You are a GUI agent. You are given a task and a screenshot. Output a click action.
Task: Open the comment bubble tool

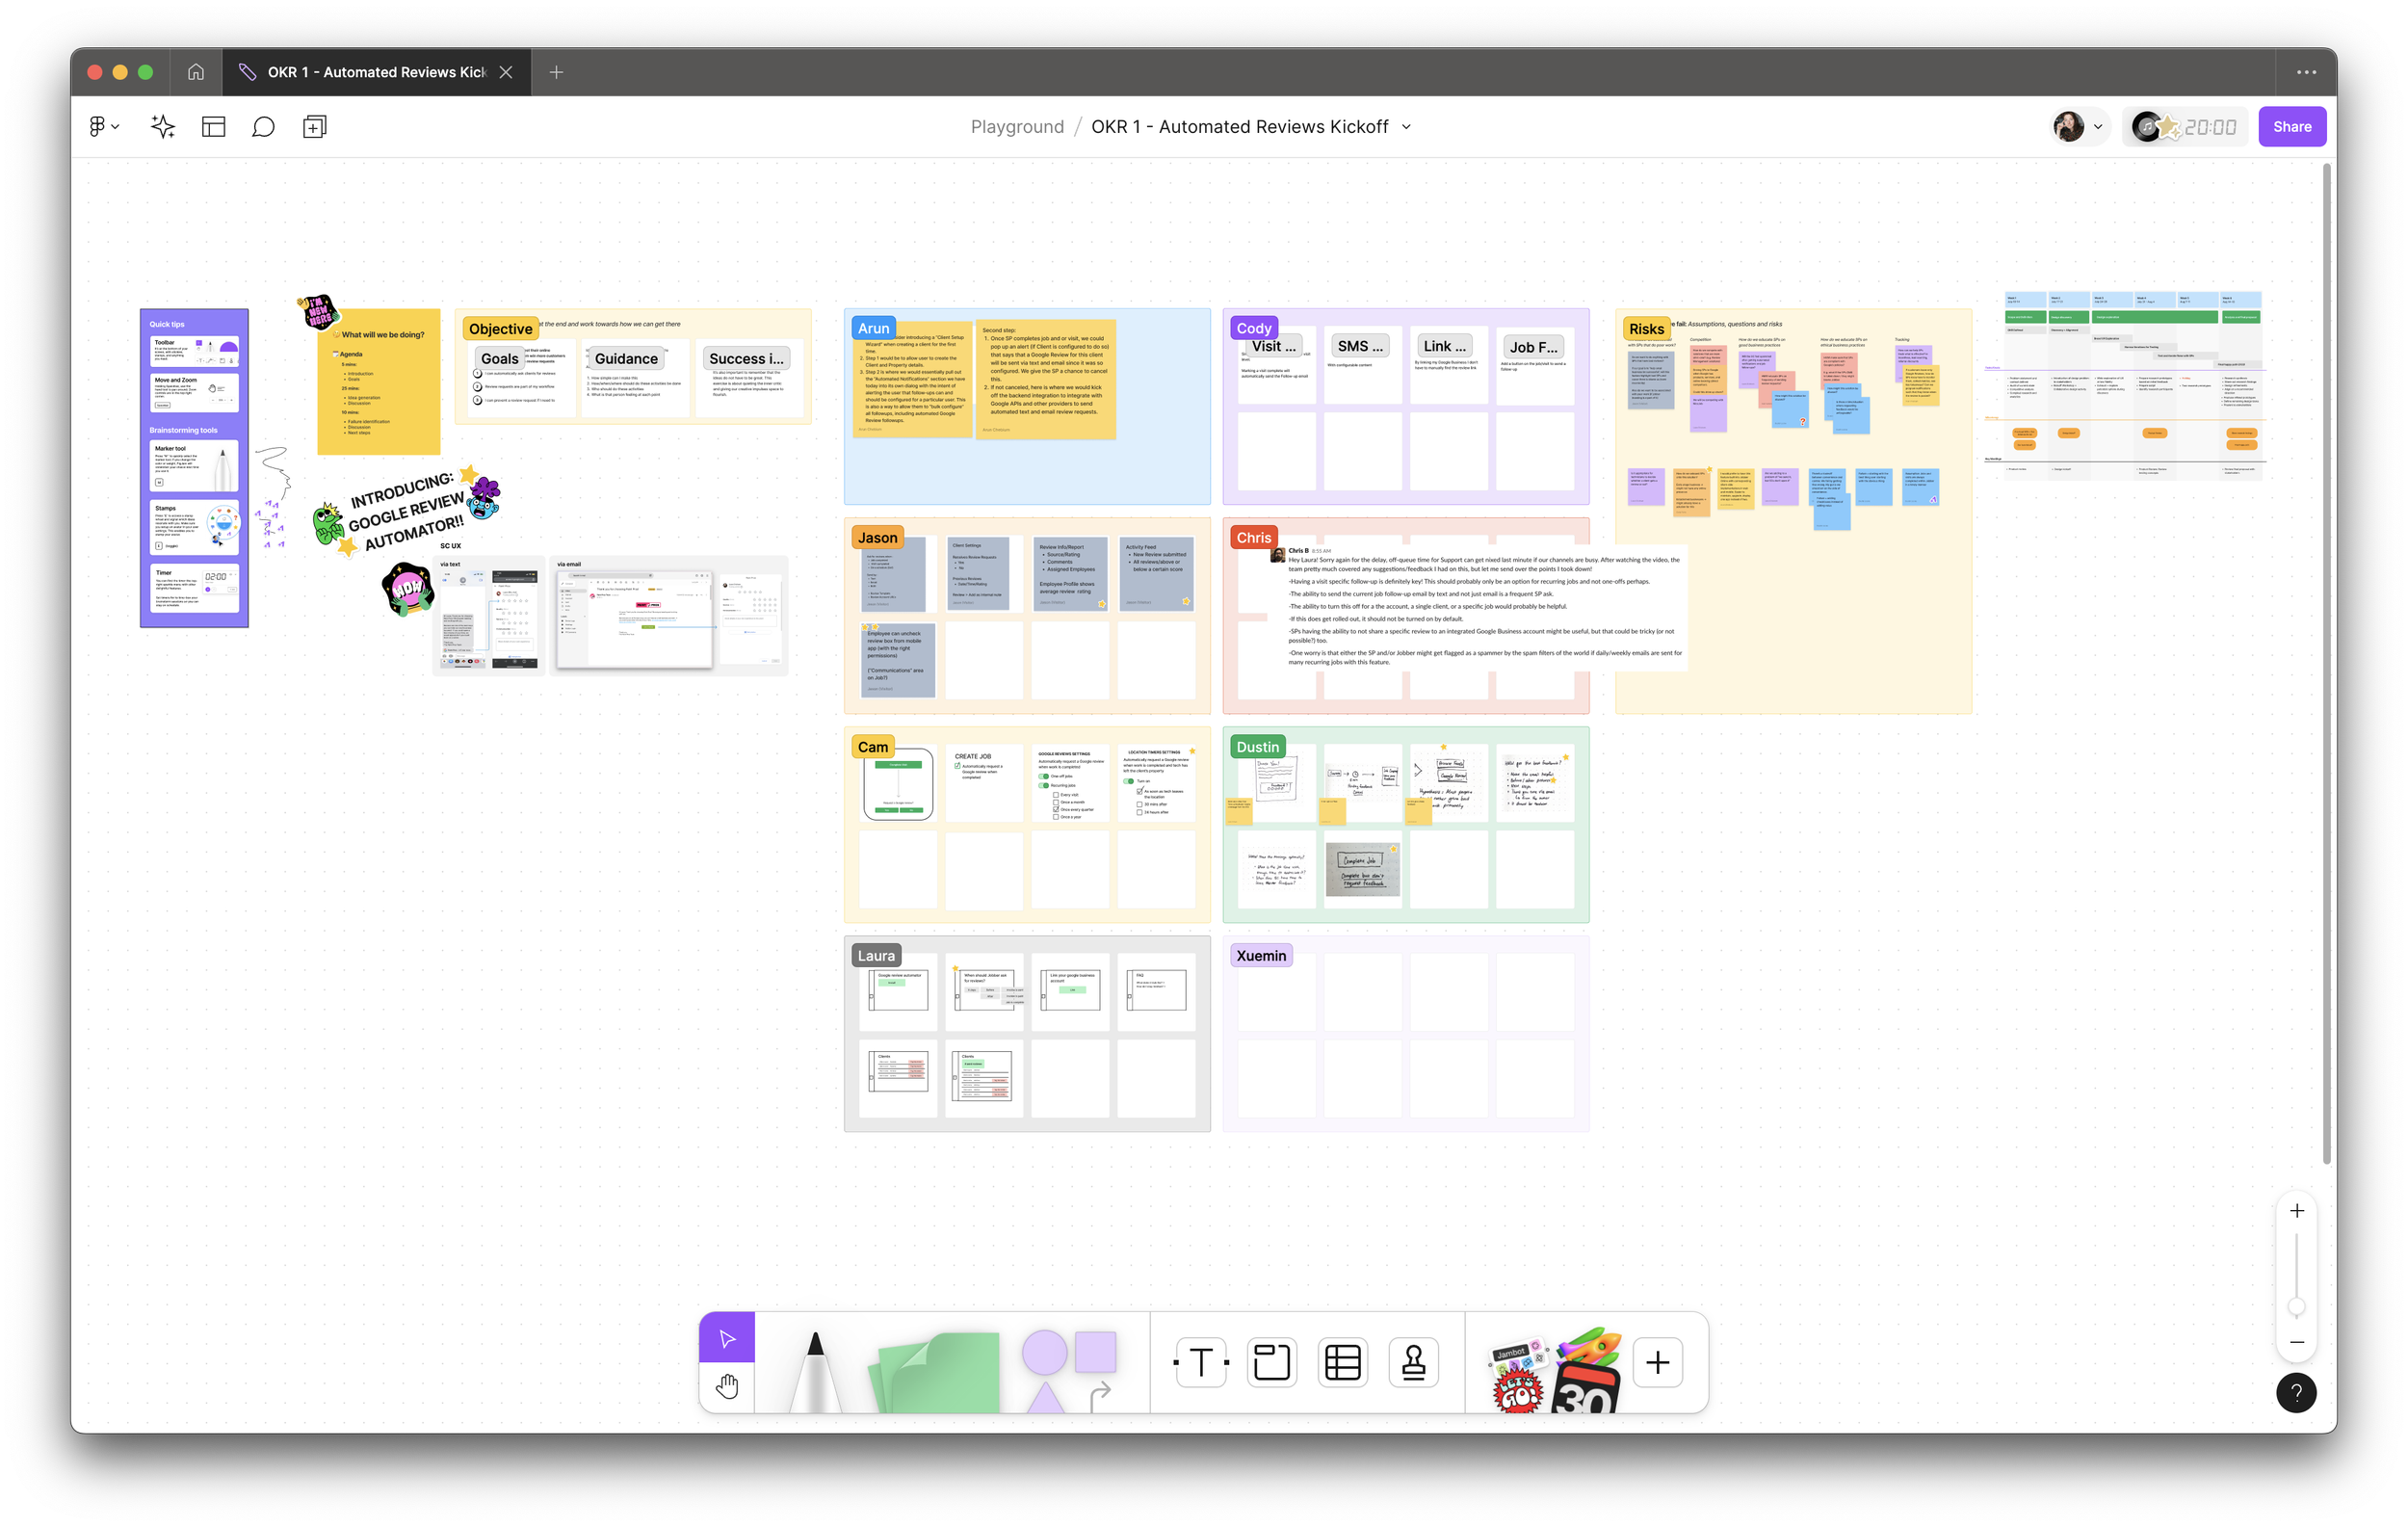pos(263,127)
